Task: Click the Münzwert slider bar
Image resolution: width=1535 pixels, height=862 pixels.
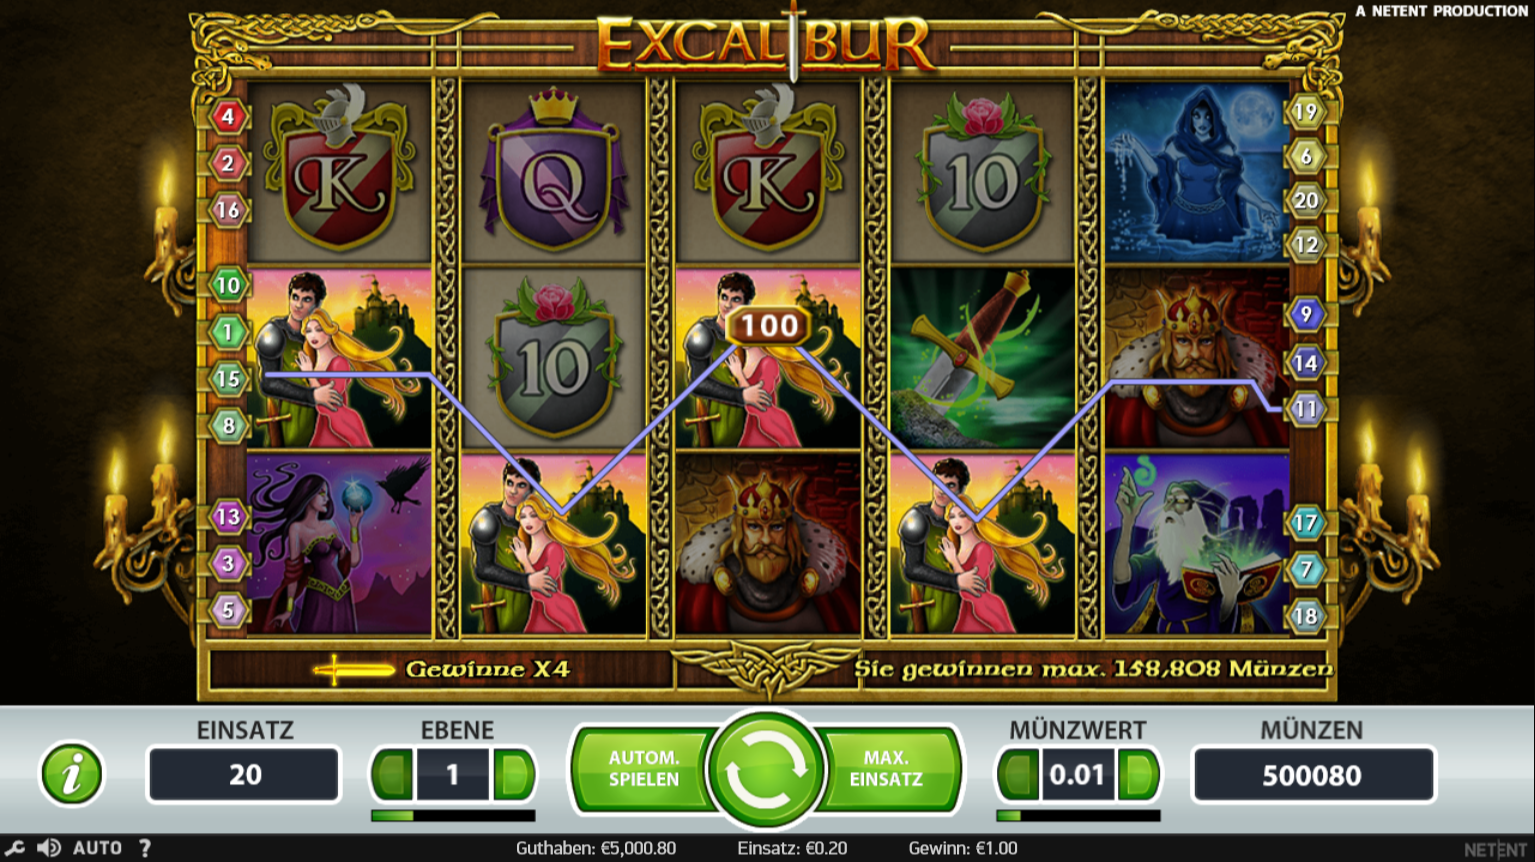Action: tap(1078, 816)
